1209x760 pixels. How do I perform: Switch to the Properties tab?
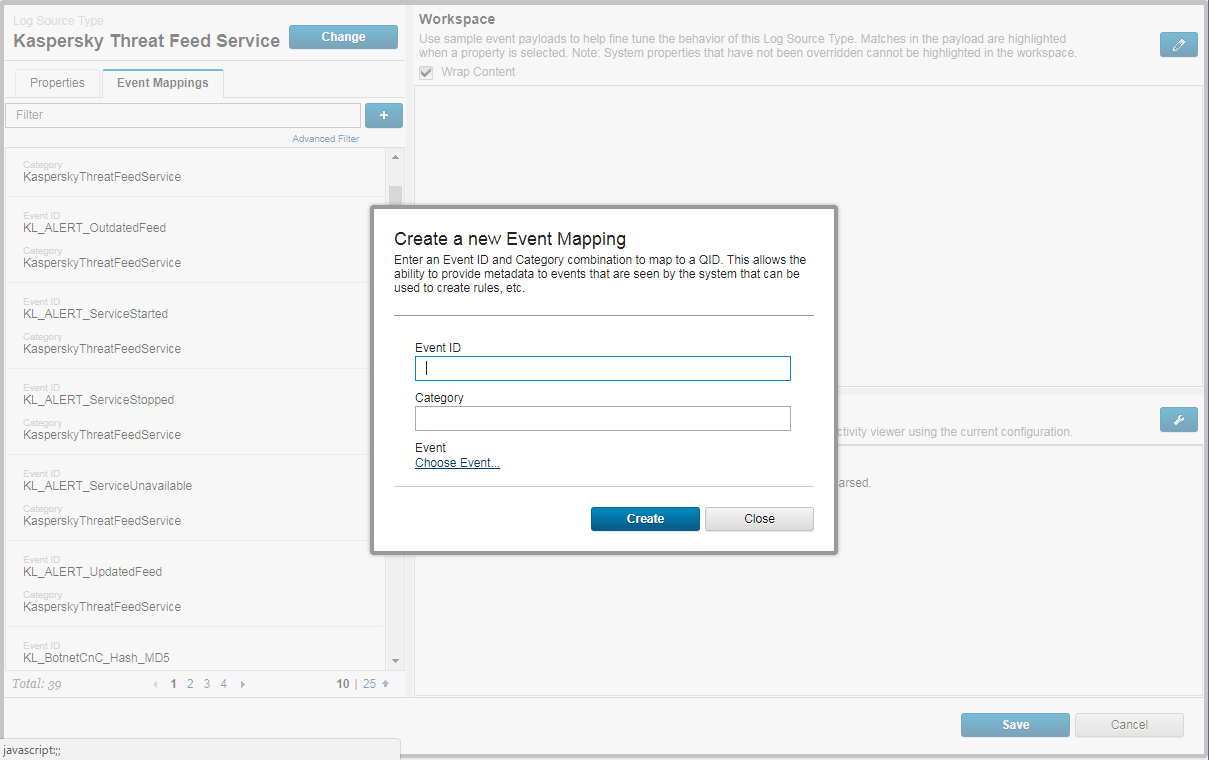[x=57, y=83]
